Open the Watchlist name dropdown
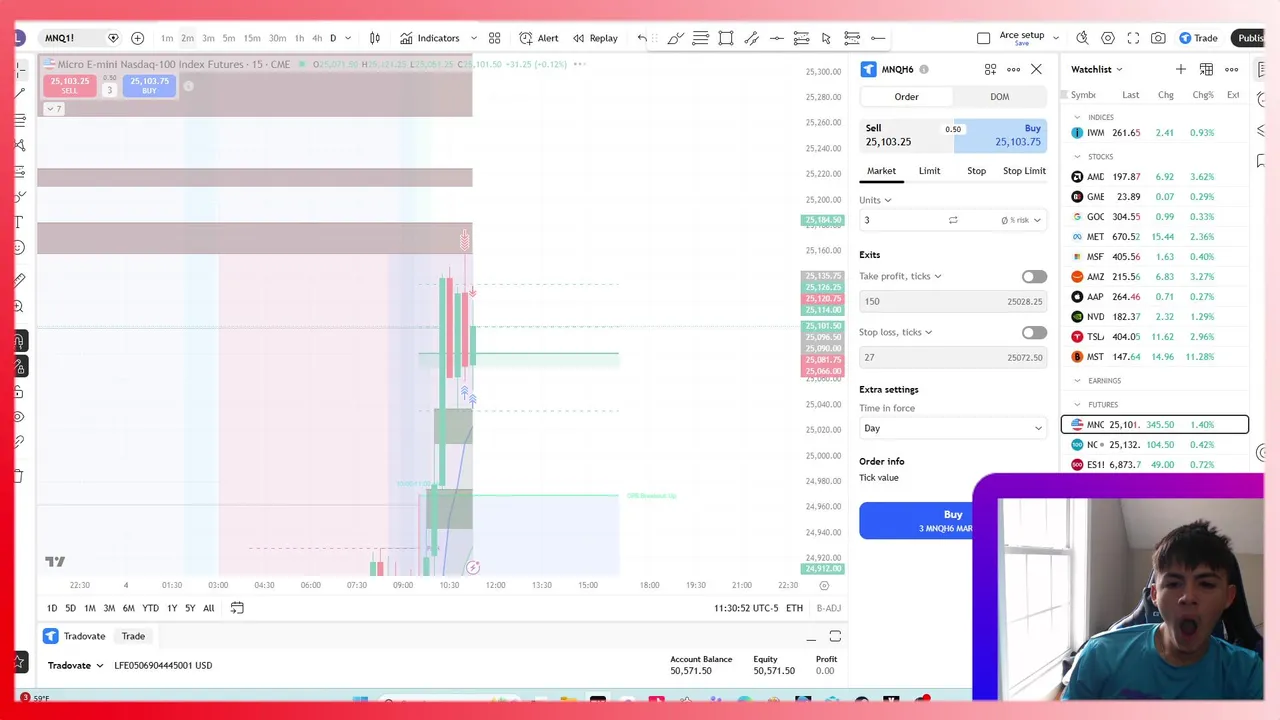 click(1097, 69)
